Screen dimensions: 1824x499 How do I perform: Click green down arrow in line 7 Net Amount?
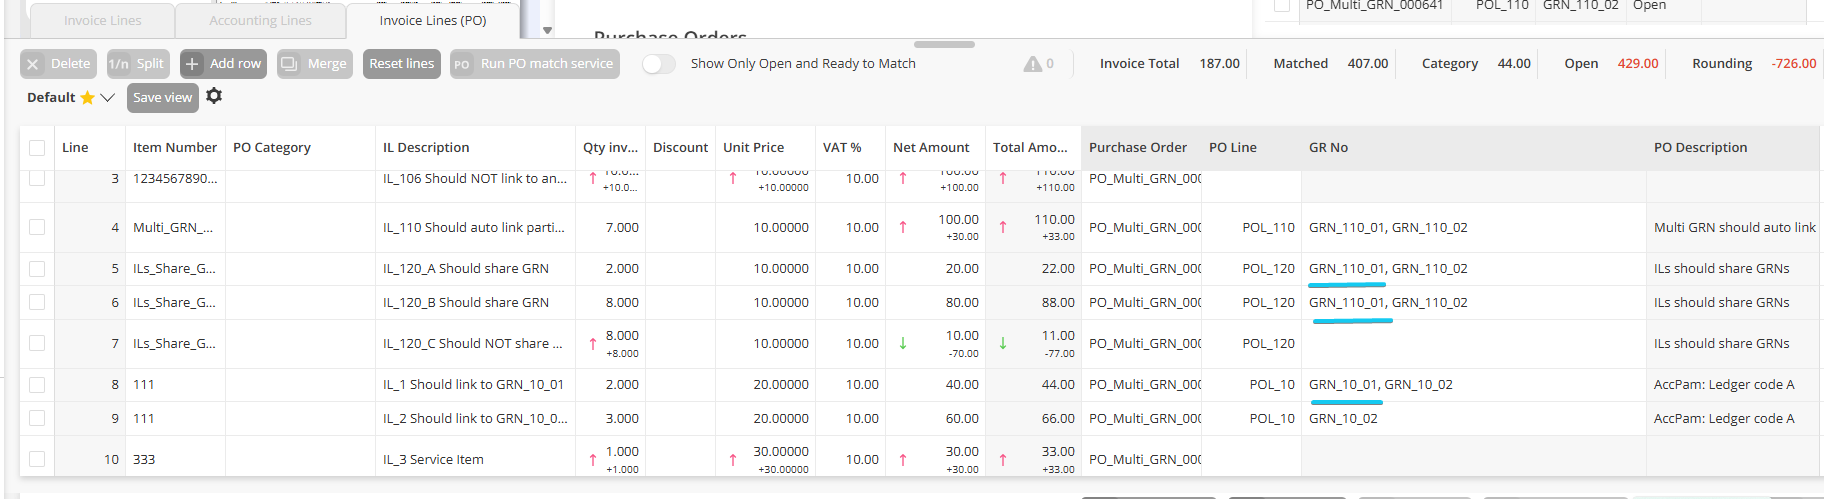pos(903,344)
